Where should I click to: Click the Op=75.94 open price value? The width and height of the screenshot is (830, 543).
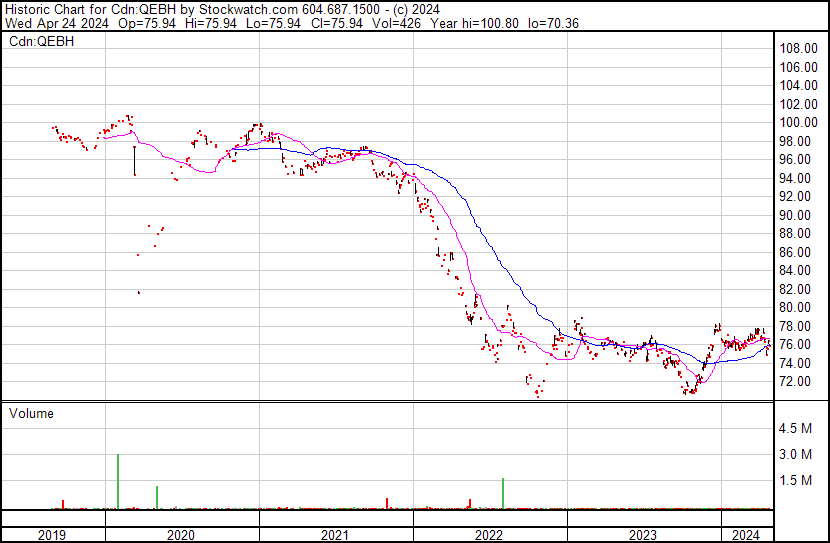click(x=147, y=23)
